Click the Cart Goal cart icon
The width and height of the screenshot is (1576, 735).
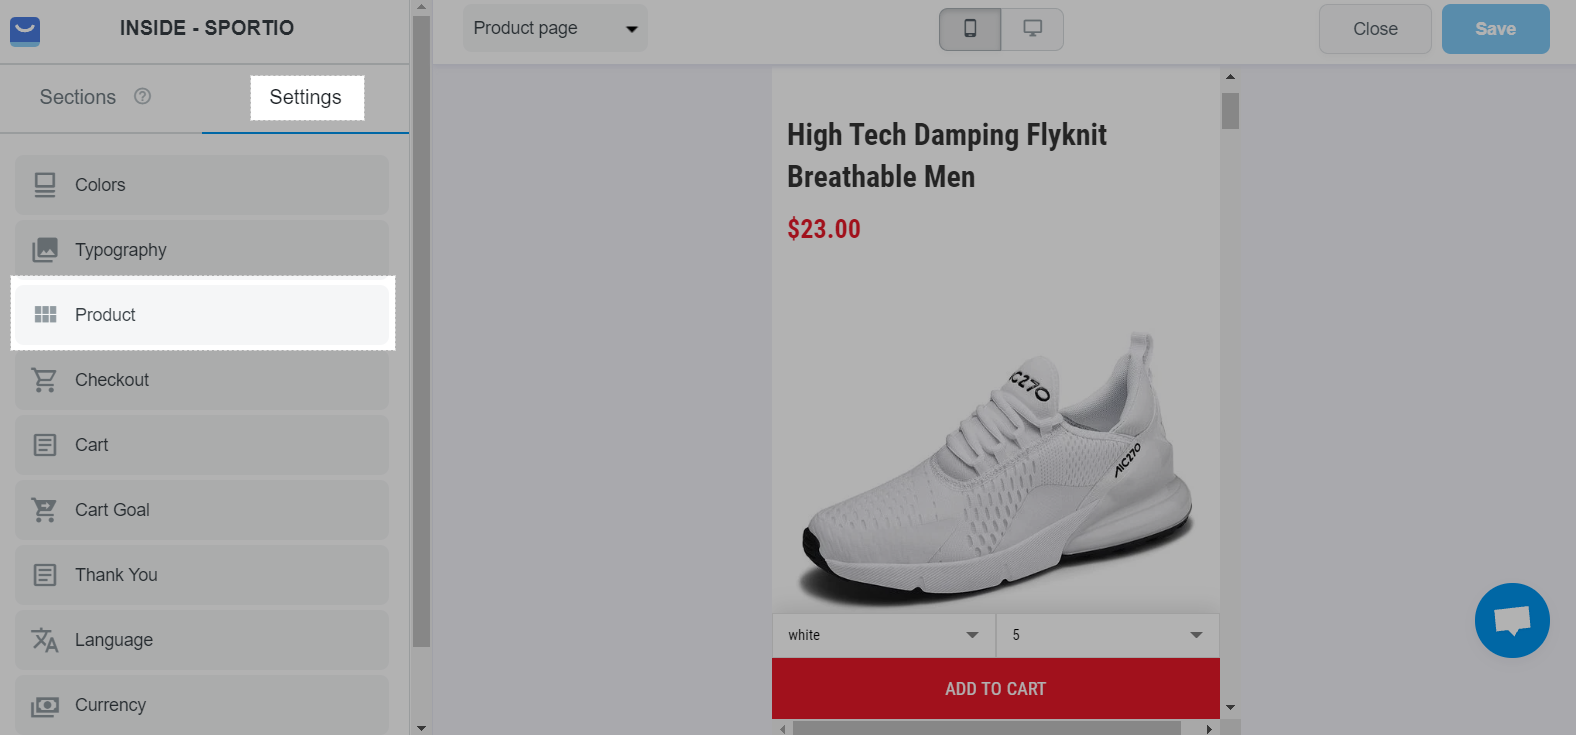point(44,510)
